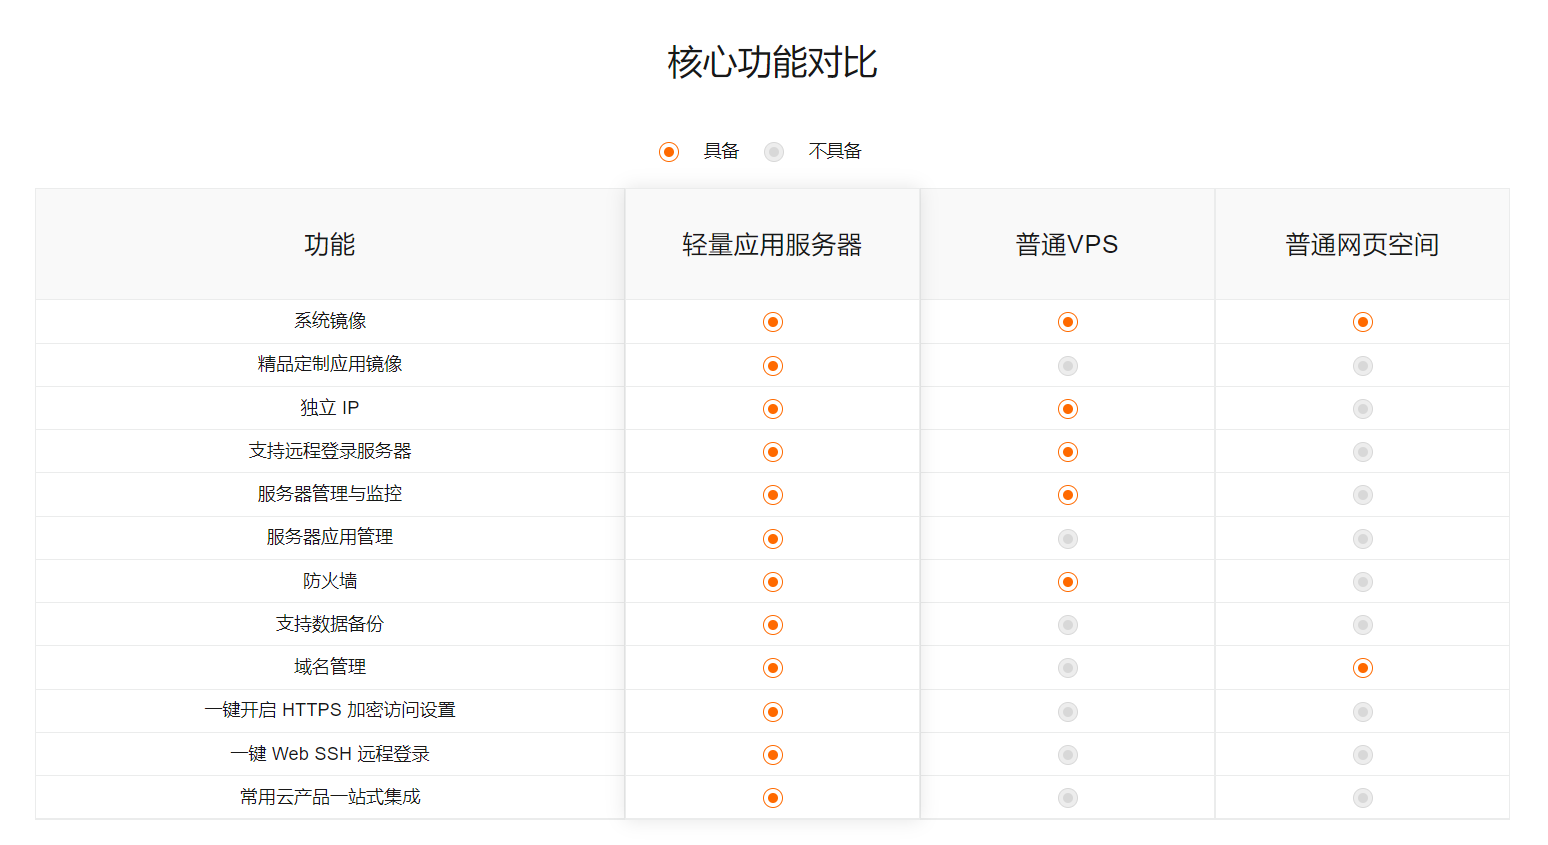Click 域名管理 indicator under 轻量应用服务器
The width and height of the screenshot is (1548, 845).
pos(773,668)
